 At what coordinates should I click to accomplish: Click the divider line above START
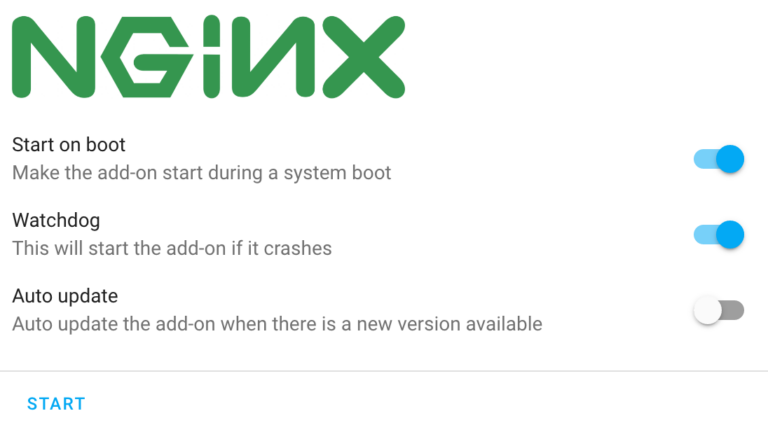pyautogui.click(x=384, y=371)
